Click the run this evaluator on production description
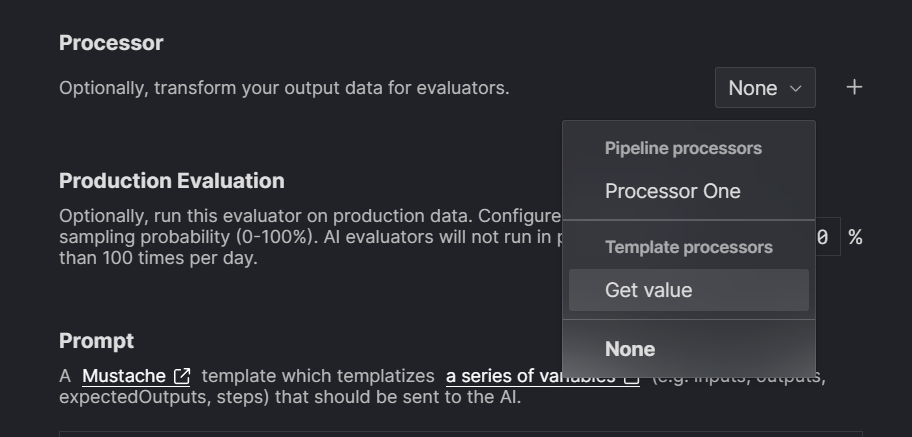 (310, 237)
